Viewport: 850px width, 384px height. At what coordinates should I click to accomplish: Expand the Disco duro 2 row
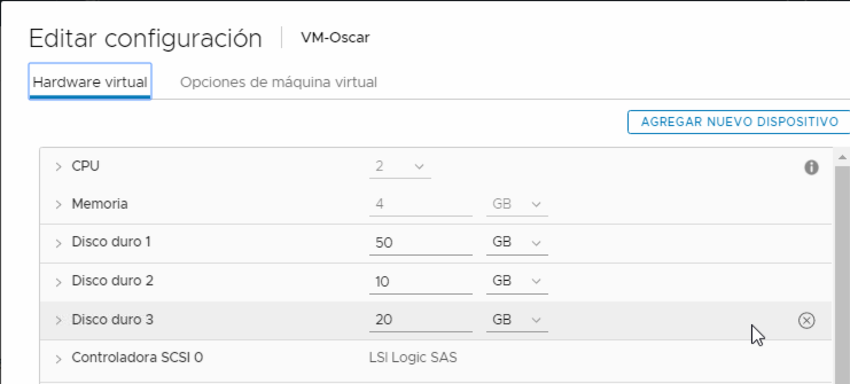(59, 282)
